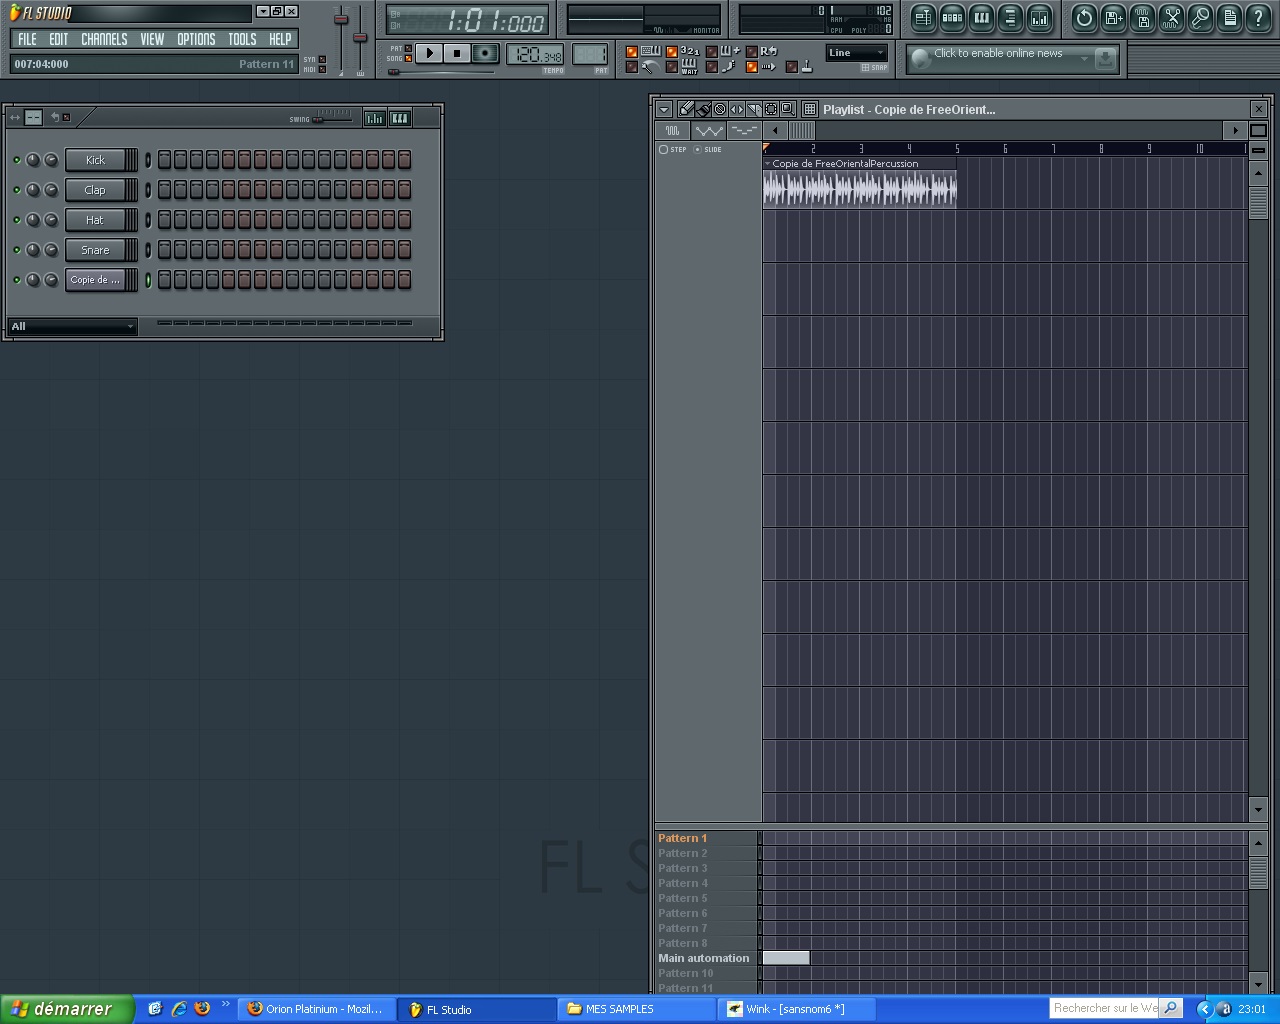Open the Playlist options menu arrow
Viewport: 1280px width, 1024px height.
[664, 110]
